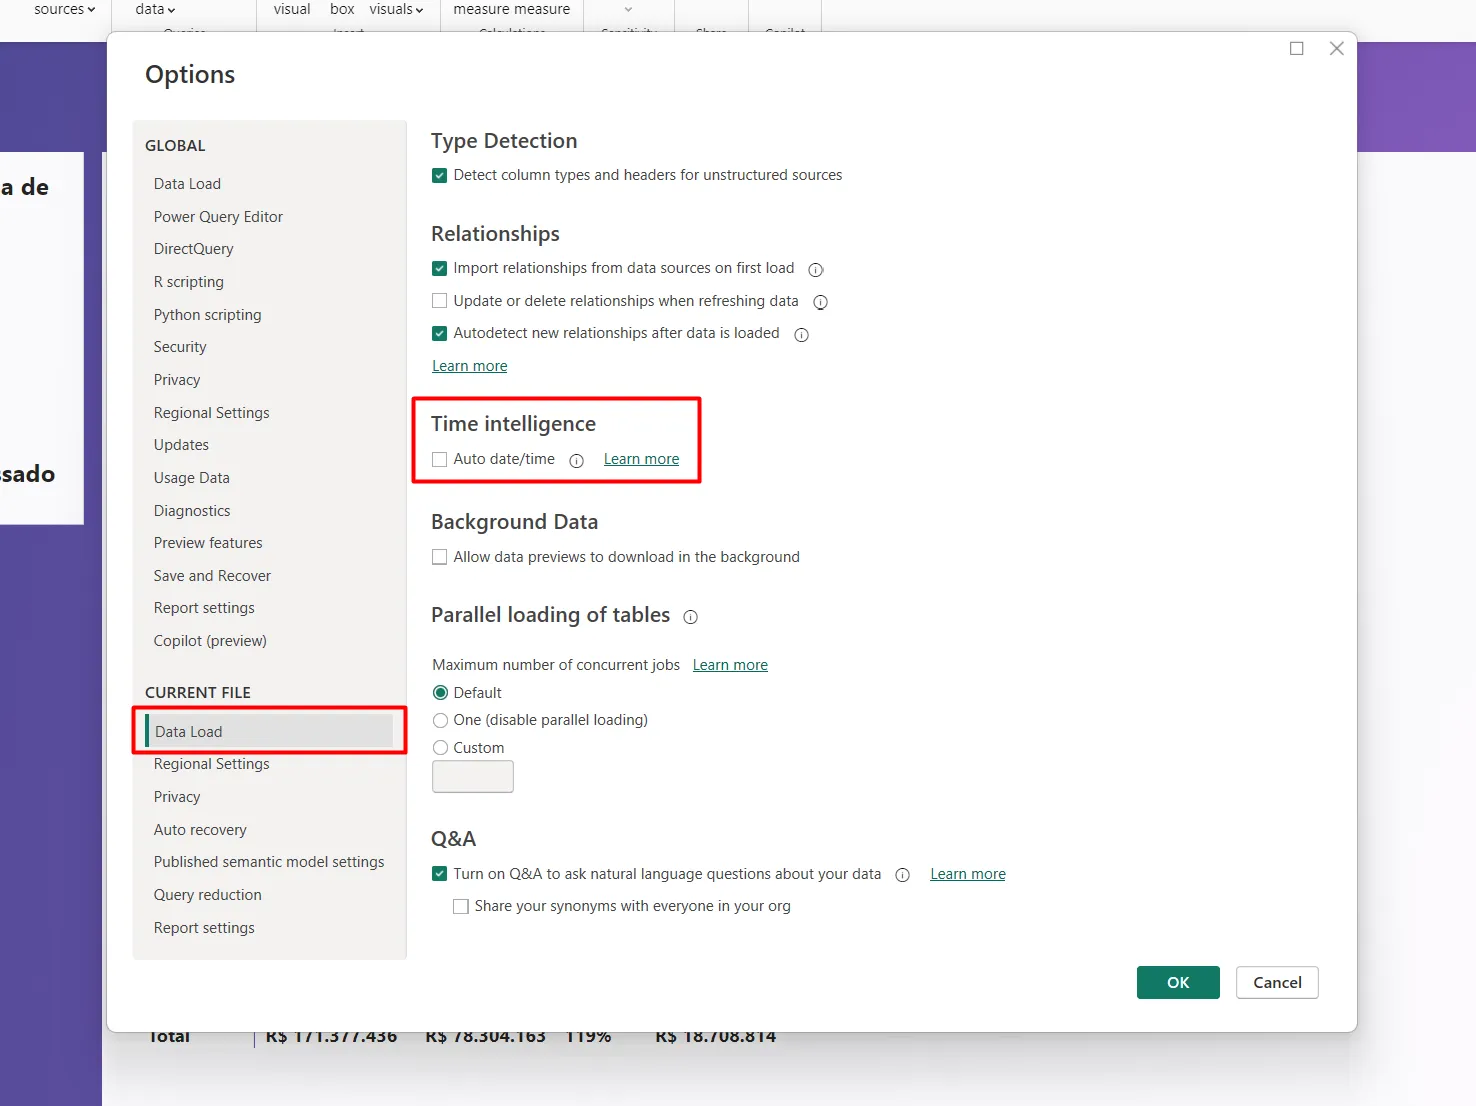Open Learn more link under Relationships
Image resolution: width=1476 pixels, height=1106 pixels.
[469, 366]
